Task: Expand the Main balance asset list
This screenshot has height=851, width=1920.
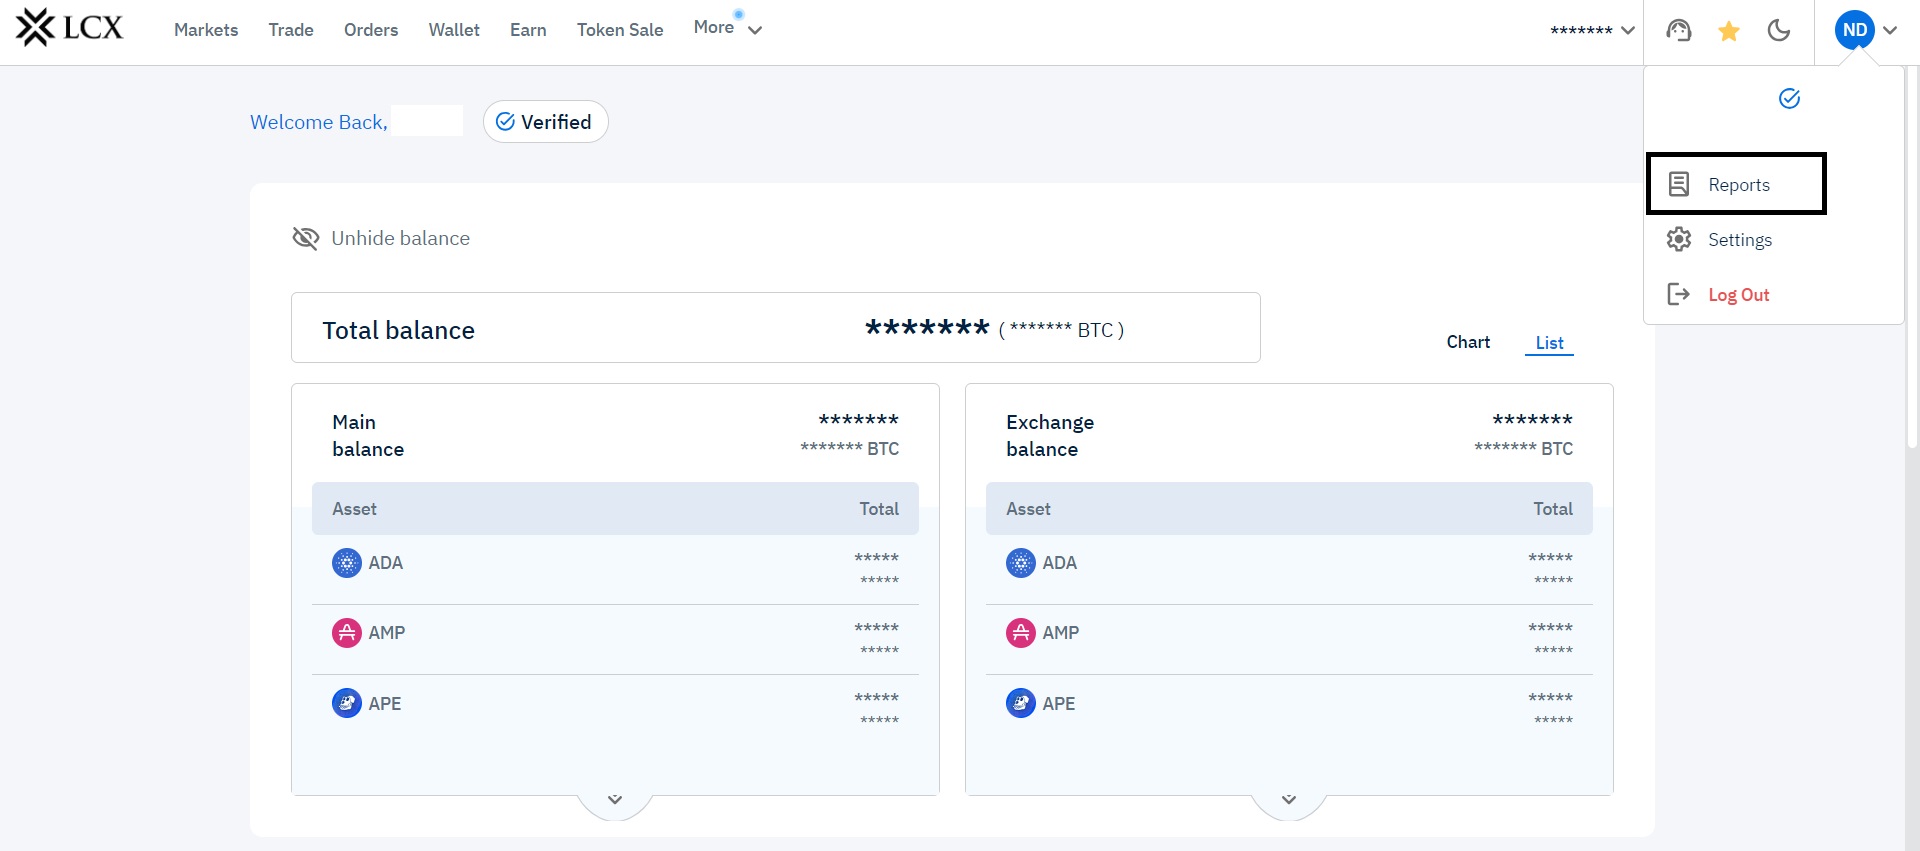Action: [615, 800]
